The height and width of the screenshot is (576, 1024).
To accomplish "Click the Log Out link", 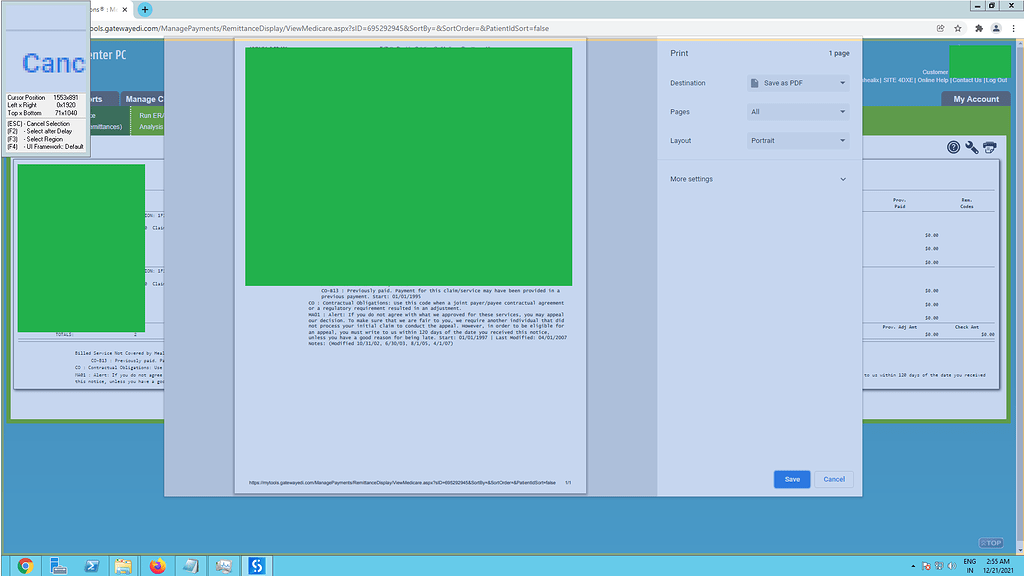I will 999,80.
